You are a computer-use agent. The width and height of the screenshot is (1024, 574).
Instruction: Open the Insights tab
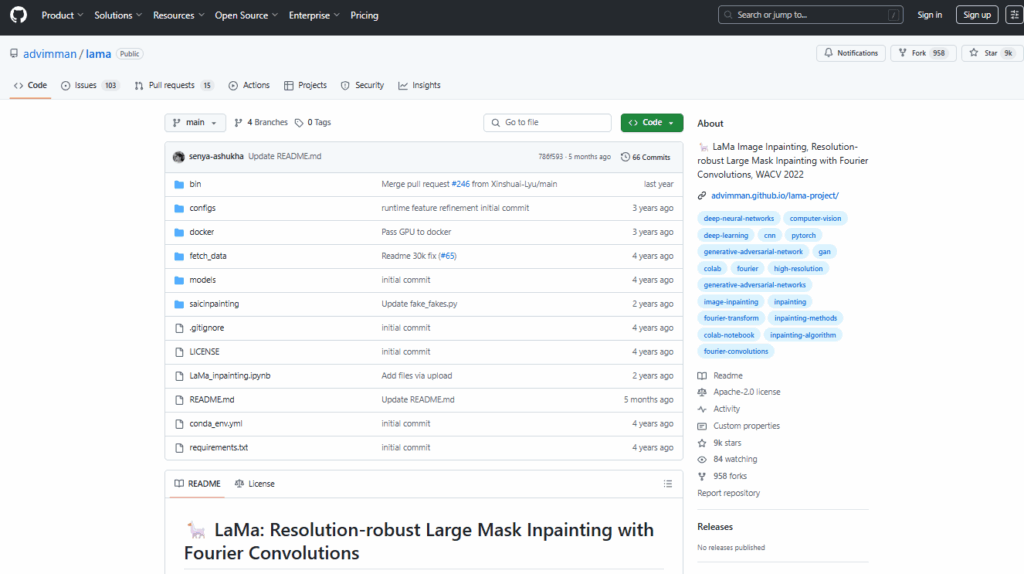coord(419,86)
